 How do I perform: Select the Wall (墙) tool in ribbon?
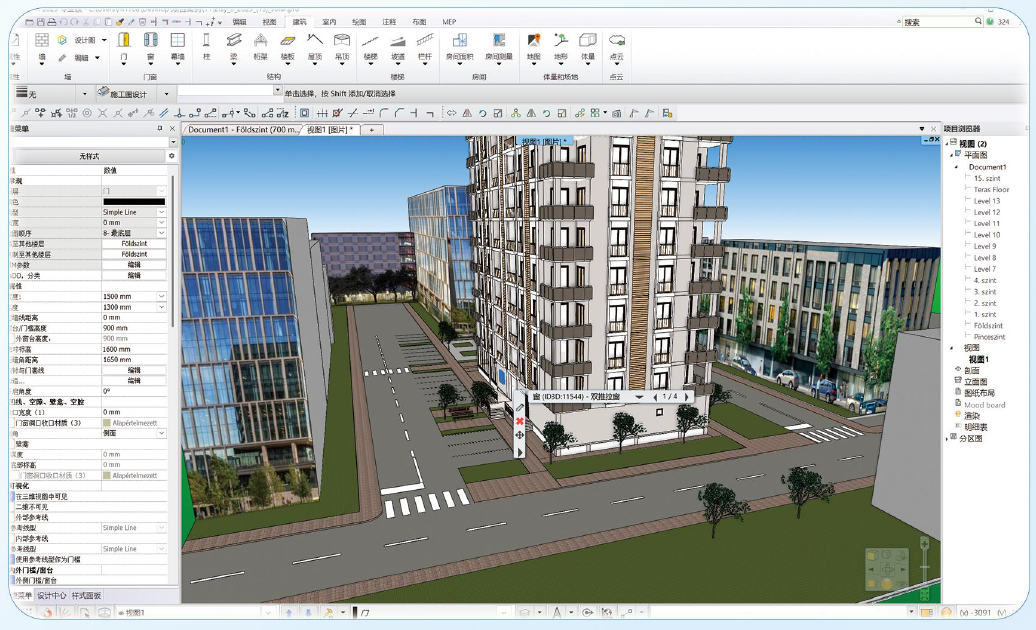tap(41, 41)
